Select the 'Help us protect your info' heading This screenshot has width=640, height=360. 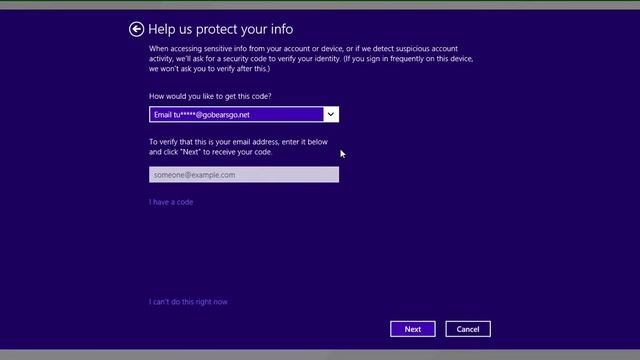click(x=220, y=29)
